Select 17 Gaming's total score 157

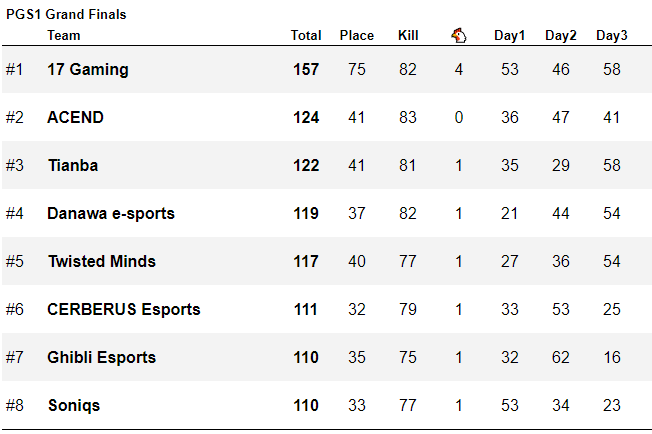[306, 70]
